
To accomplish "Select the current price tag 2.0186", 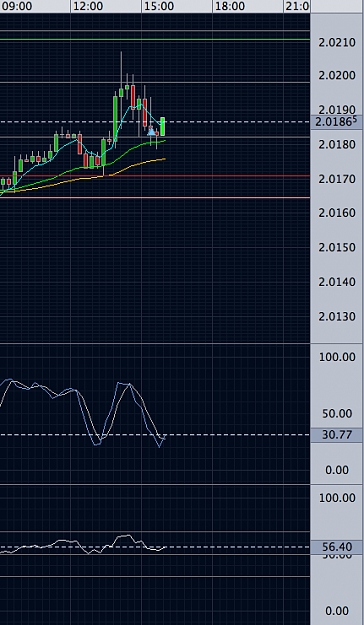I will (x=336, y=122).
